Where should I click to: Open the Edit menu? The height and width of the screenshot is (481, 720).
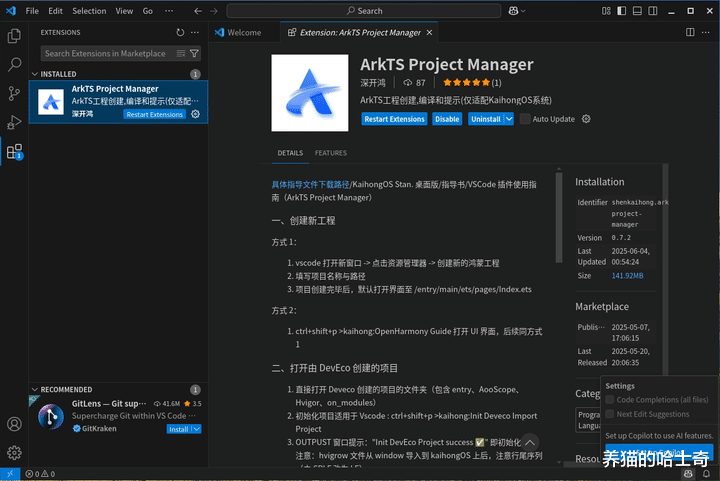tap(56, 11)
